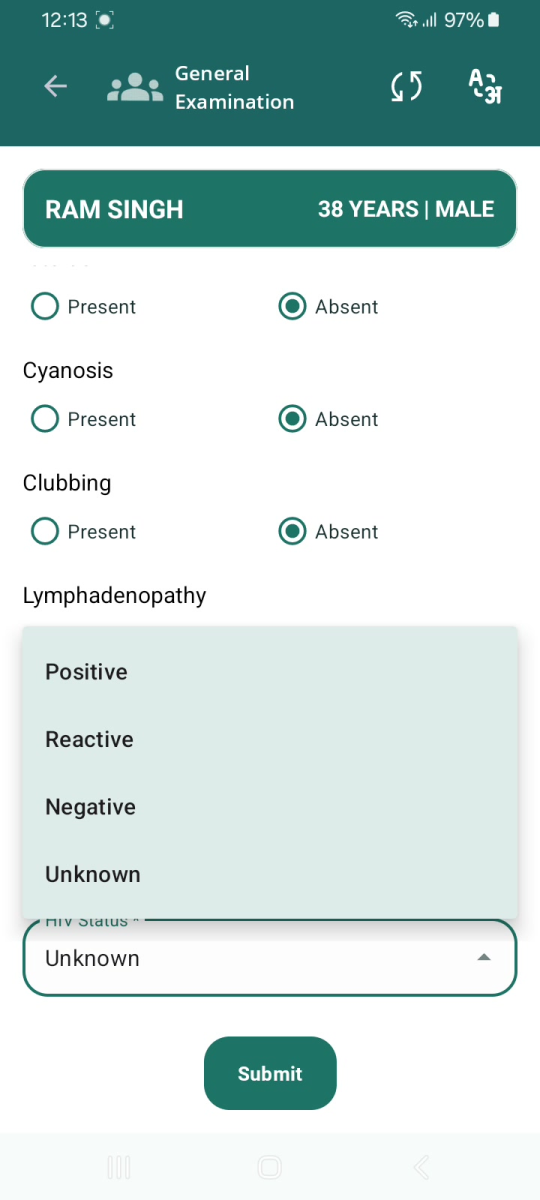Screen dimensions: 540x1200
Task: Choose Reactive from the dropdown list
Action: click(x=270, y=740)
